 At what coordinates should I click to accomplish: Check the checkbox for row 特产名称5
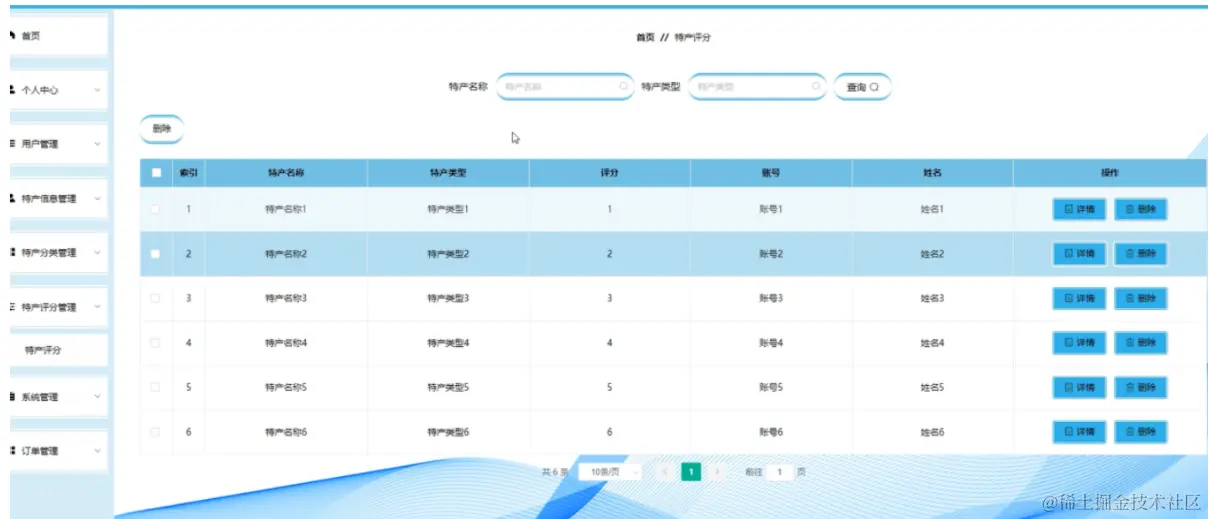155,387
